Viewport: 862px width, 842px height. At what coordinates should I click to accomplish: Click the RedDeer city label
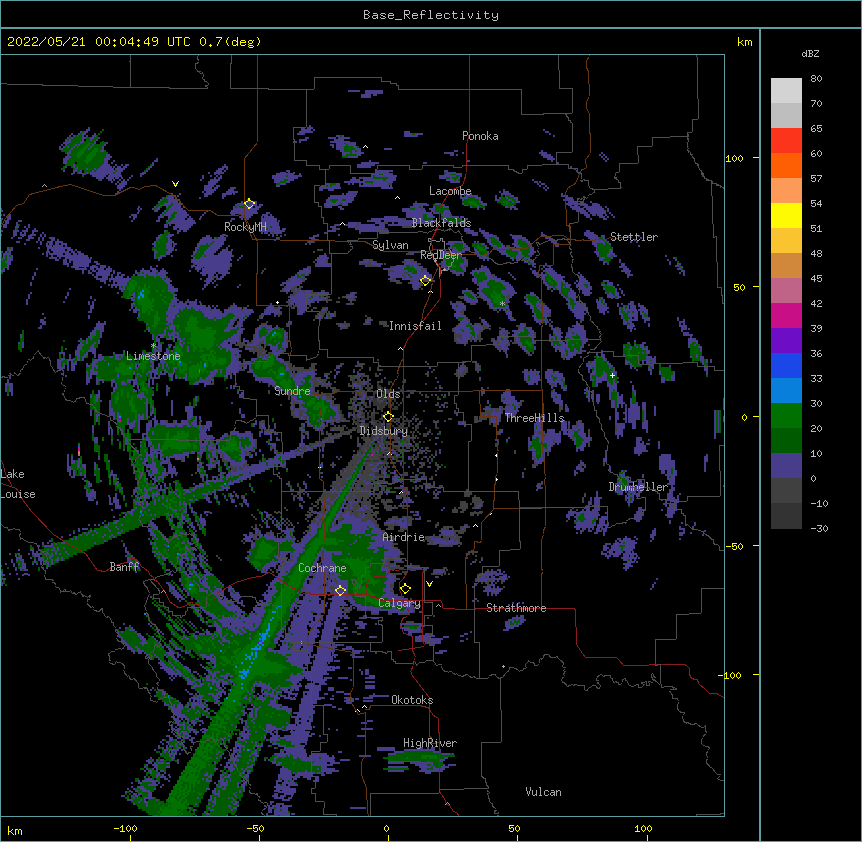[441, 255]
